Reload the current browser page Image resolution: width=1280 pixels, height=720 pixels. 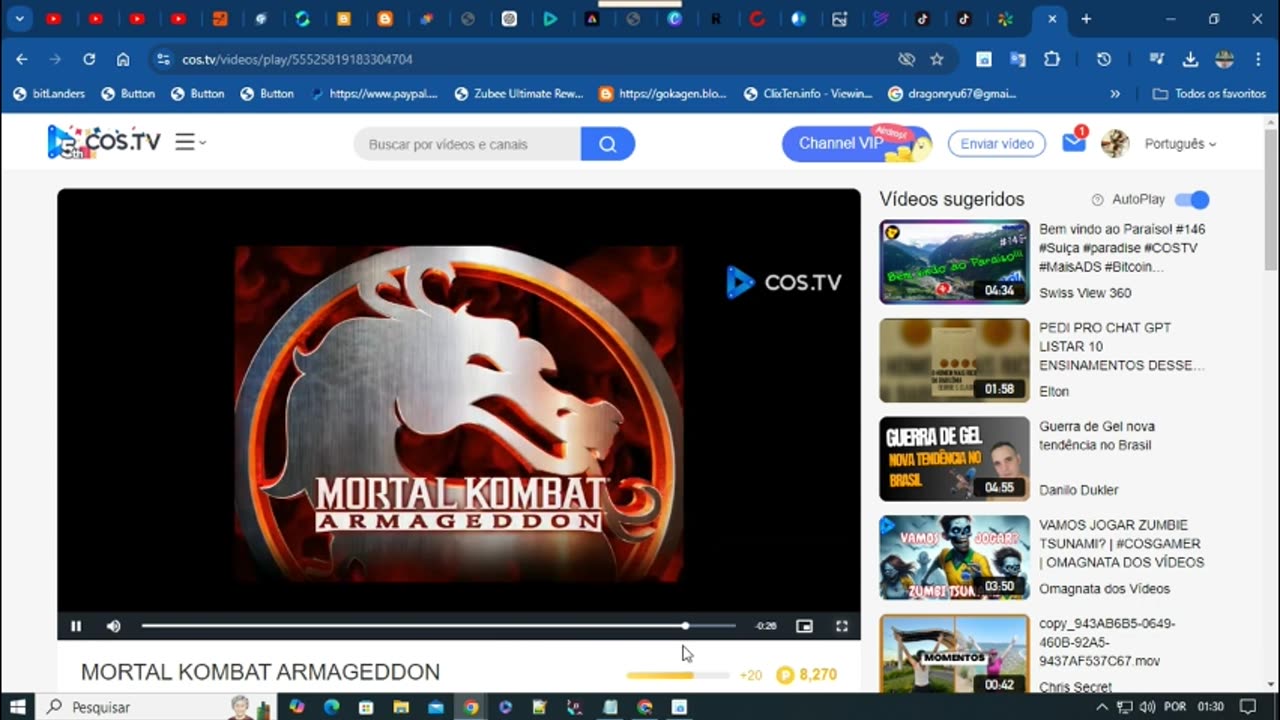(89, 59)
